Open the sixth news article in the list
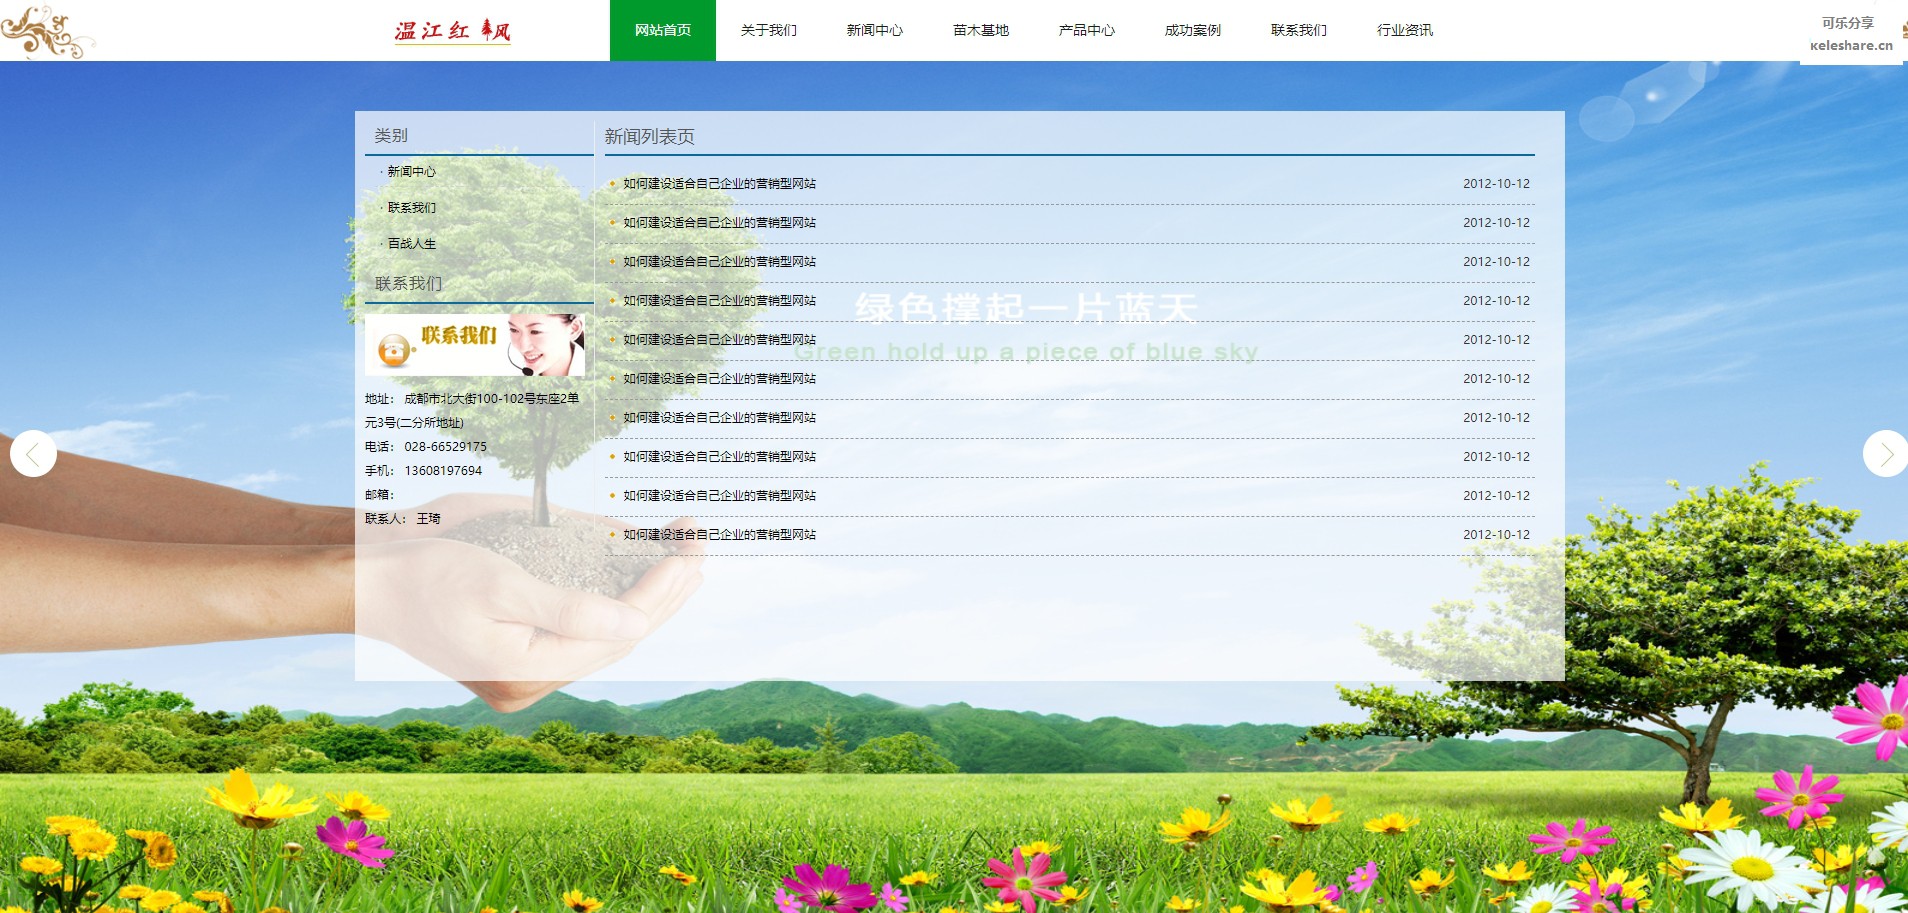This screenshot has height=913, width=1908. click(x=719, y=379)
